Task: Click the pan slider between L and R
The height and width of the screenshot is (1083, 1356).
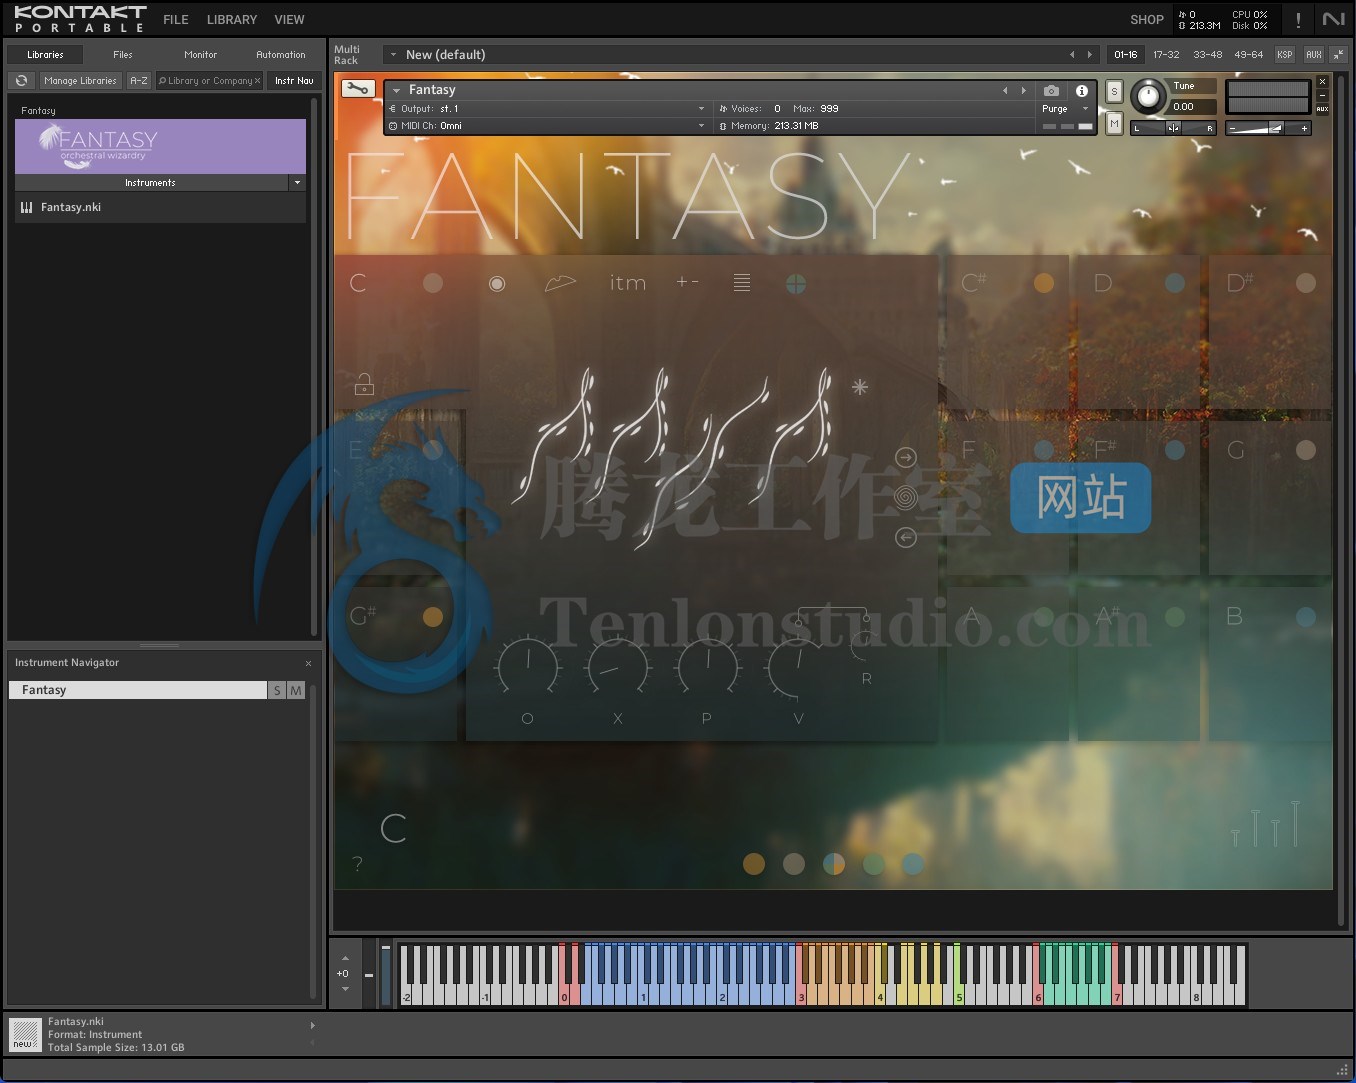Action: coord(1173,128)
